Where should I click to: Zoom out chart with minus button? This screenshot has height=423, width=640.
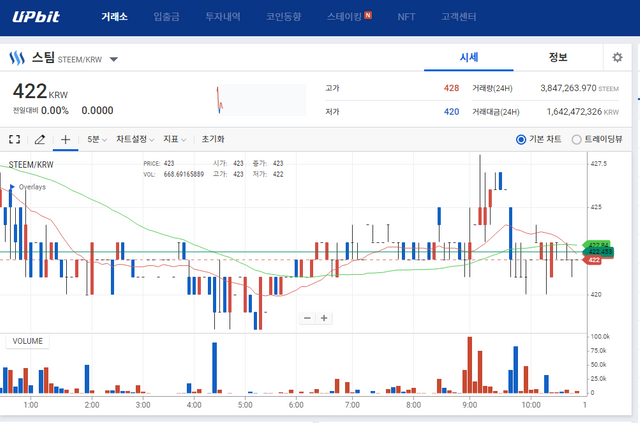[307, 318]
